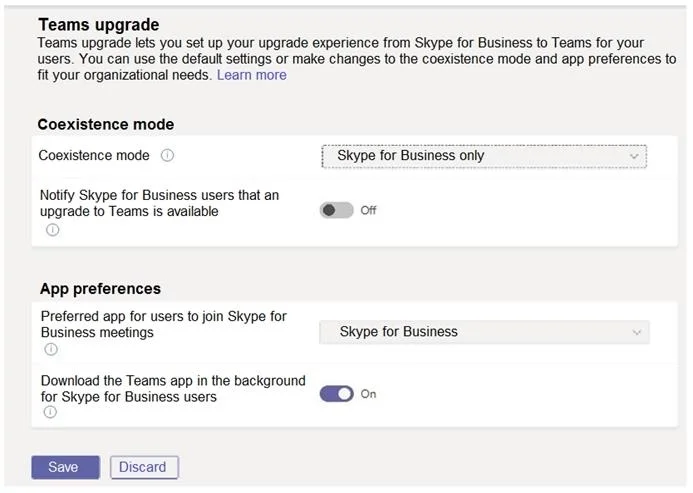Open the Learn more link
The width and height of the screenshot is (693, 493).
point(251,75)
